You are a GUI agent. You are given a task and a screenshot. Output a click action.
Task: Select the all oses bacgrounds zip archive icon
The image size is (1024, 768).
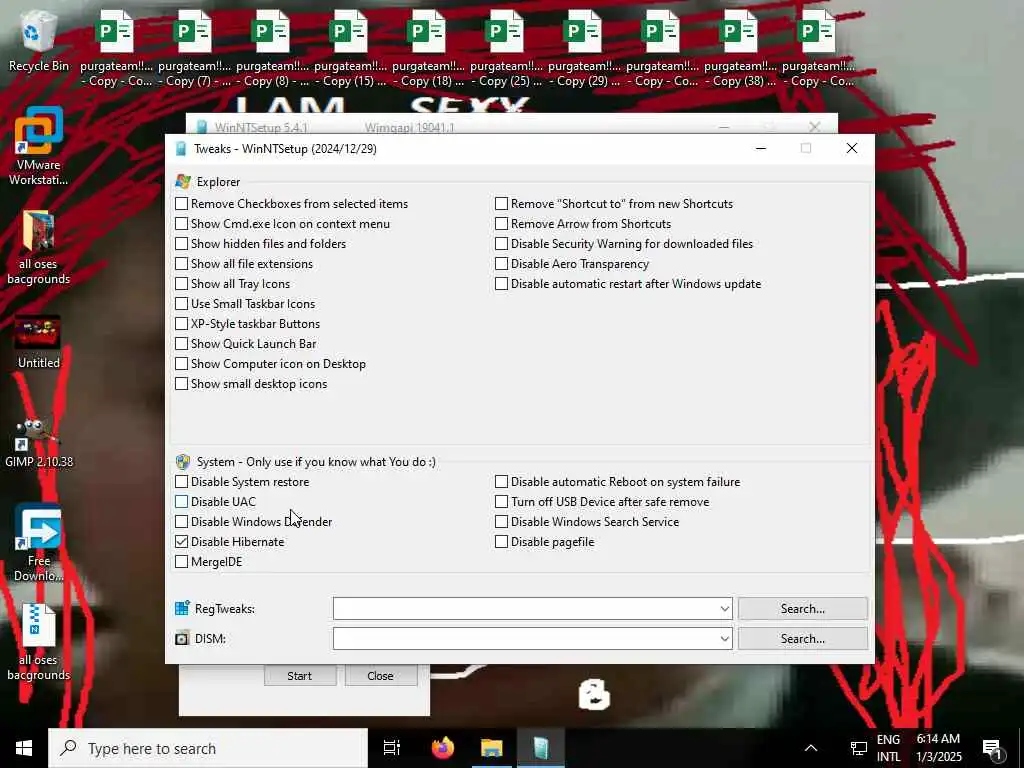38,642
